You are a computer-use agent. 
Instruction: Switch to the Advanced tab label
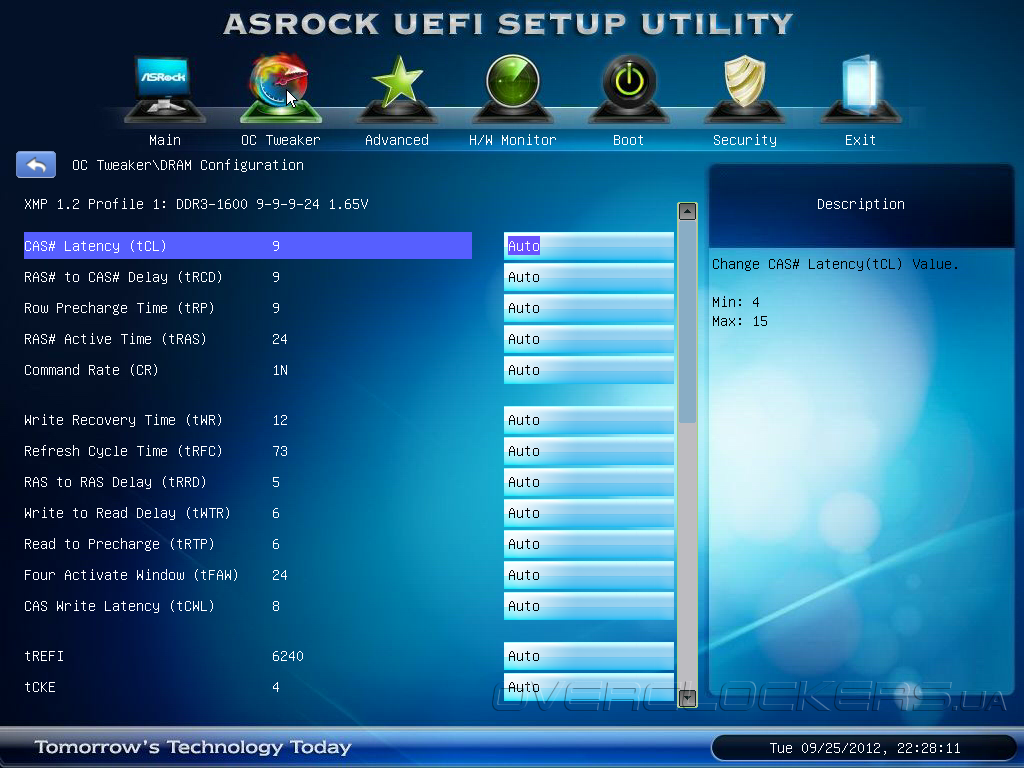pos(396,140)
